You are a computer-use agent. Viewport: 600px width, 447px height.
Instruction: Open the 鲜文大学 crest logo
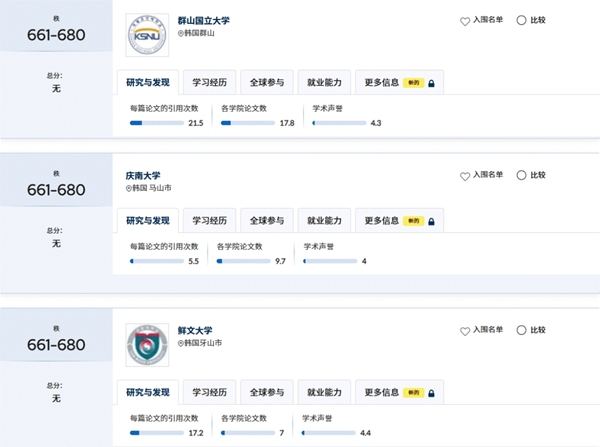click(147, 345)
